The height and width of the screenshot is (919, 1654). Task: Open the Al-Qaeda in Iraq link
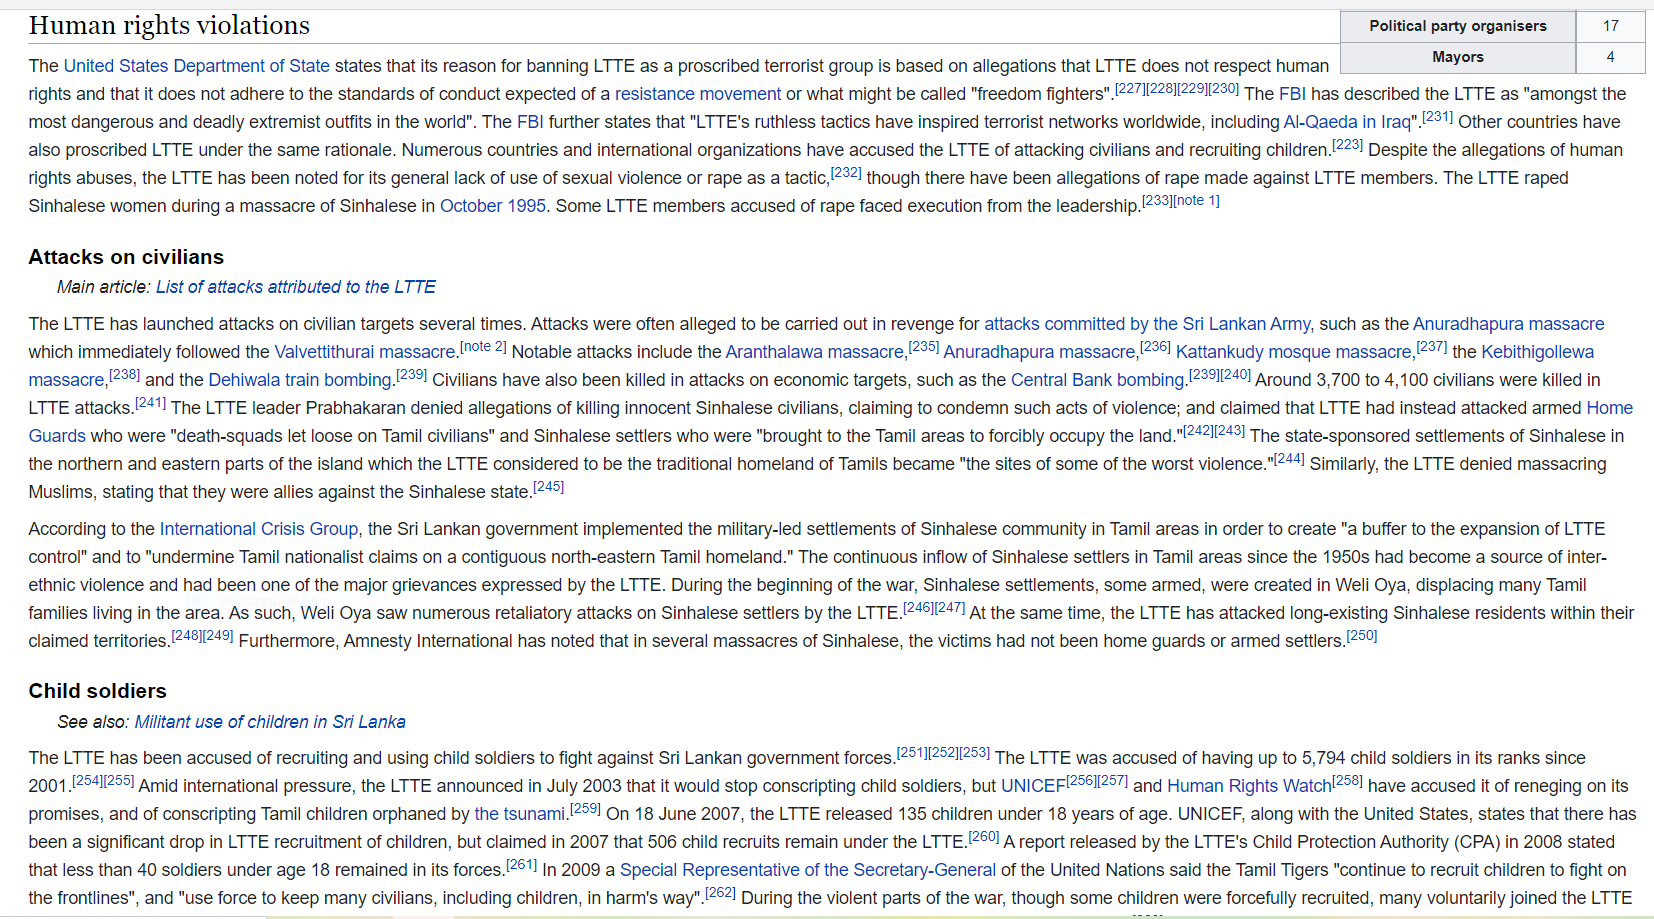[x=1347, y=122]
